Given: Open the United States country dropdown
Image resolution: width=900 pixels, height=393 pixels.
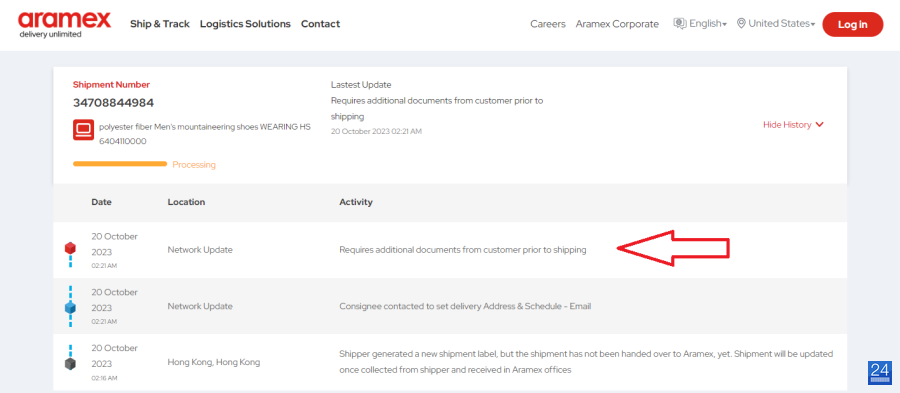Looking at the screenshot, I should click(x=781, y=24).
